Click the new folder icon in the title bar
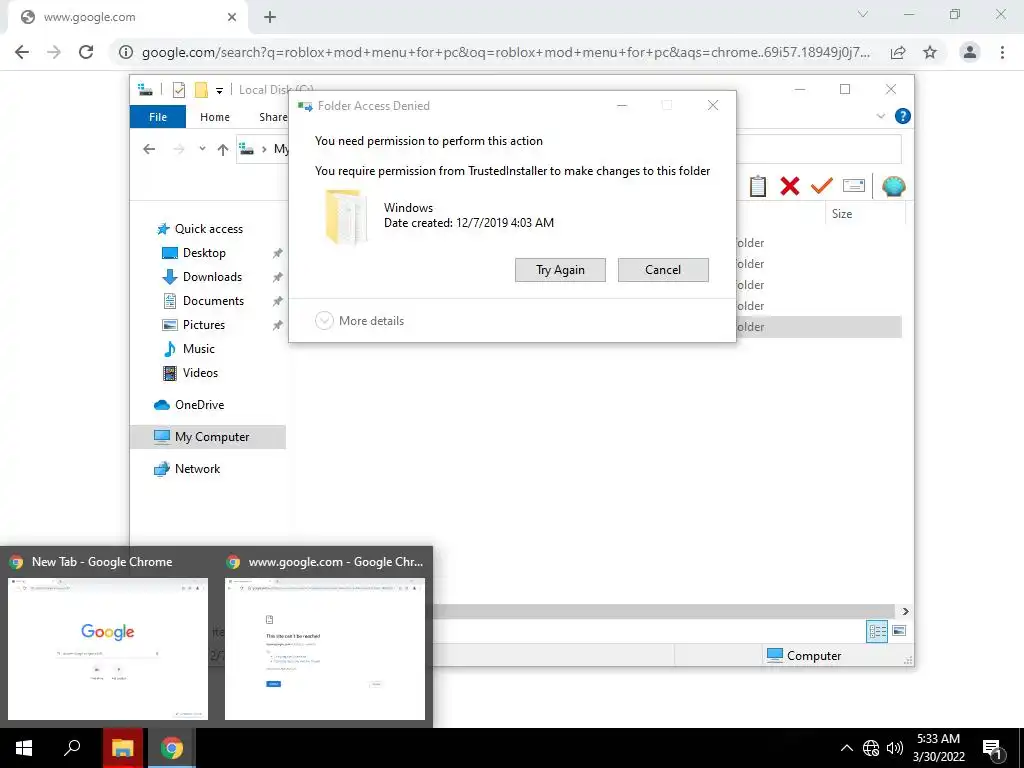1024x768 pixels. pyautogui.click(x=201, y=90)
